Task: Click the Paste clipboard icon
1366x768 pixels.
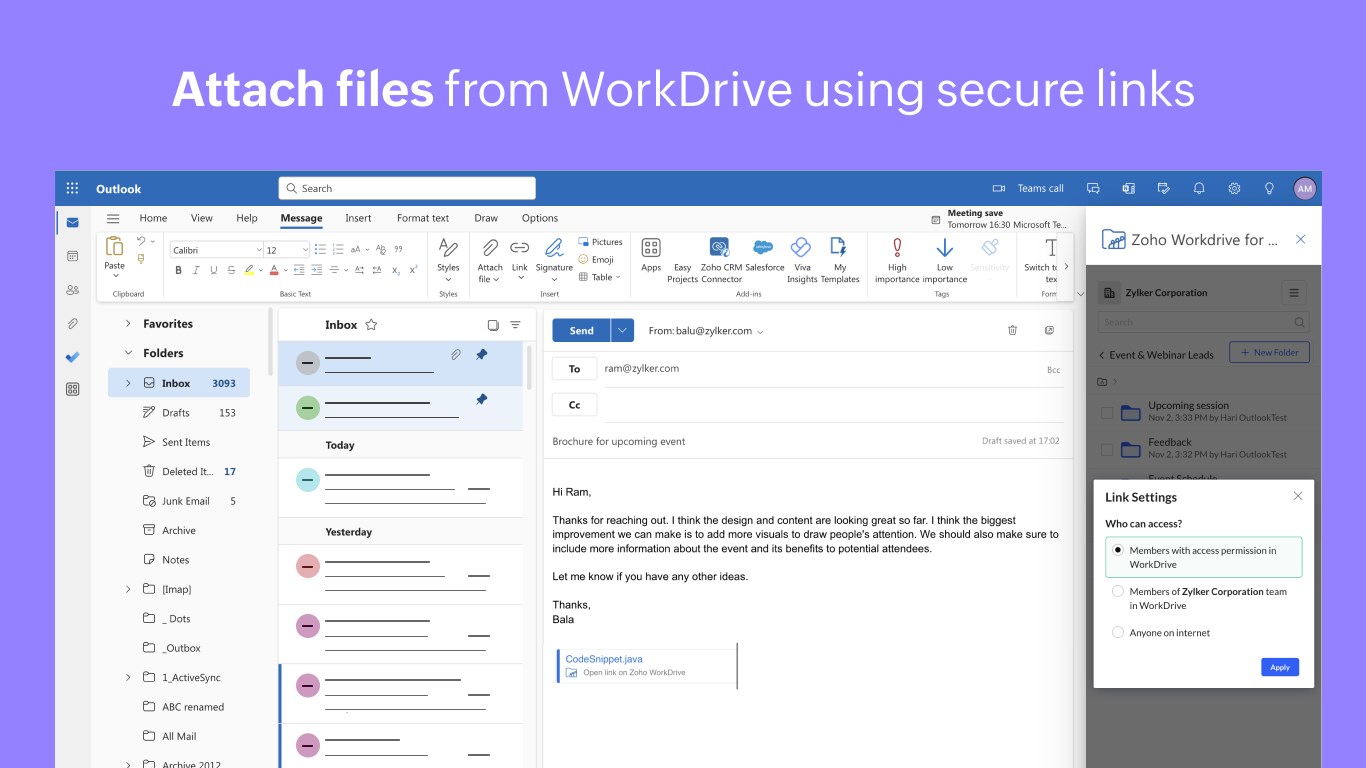Action: (114, 246)
